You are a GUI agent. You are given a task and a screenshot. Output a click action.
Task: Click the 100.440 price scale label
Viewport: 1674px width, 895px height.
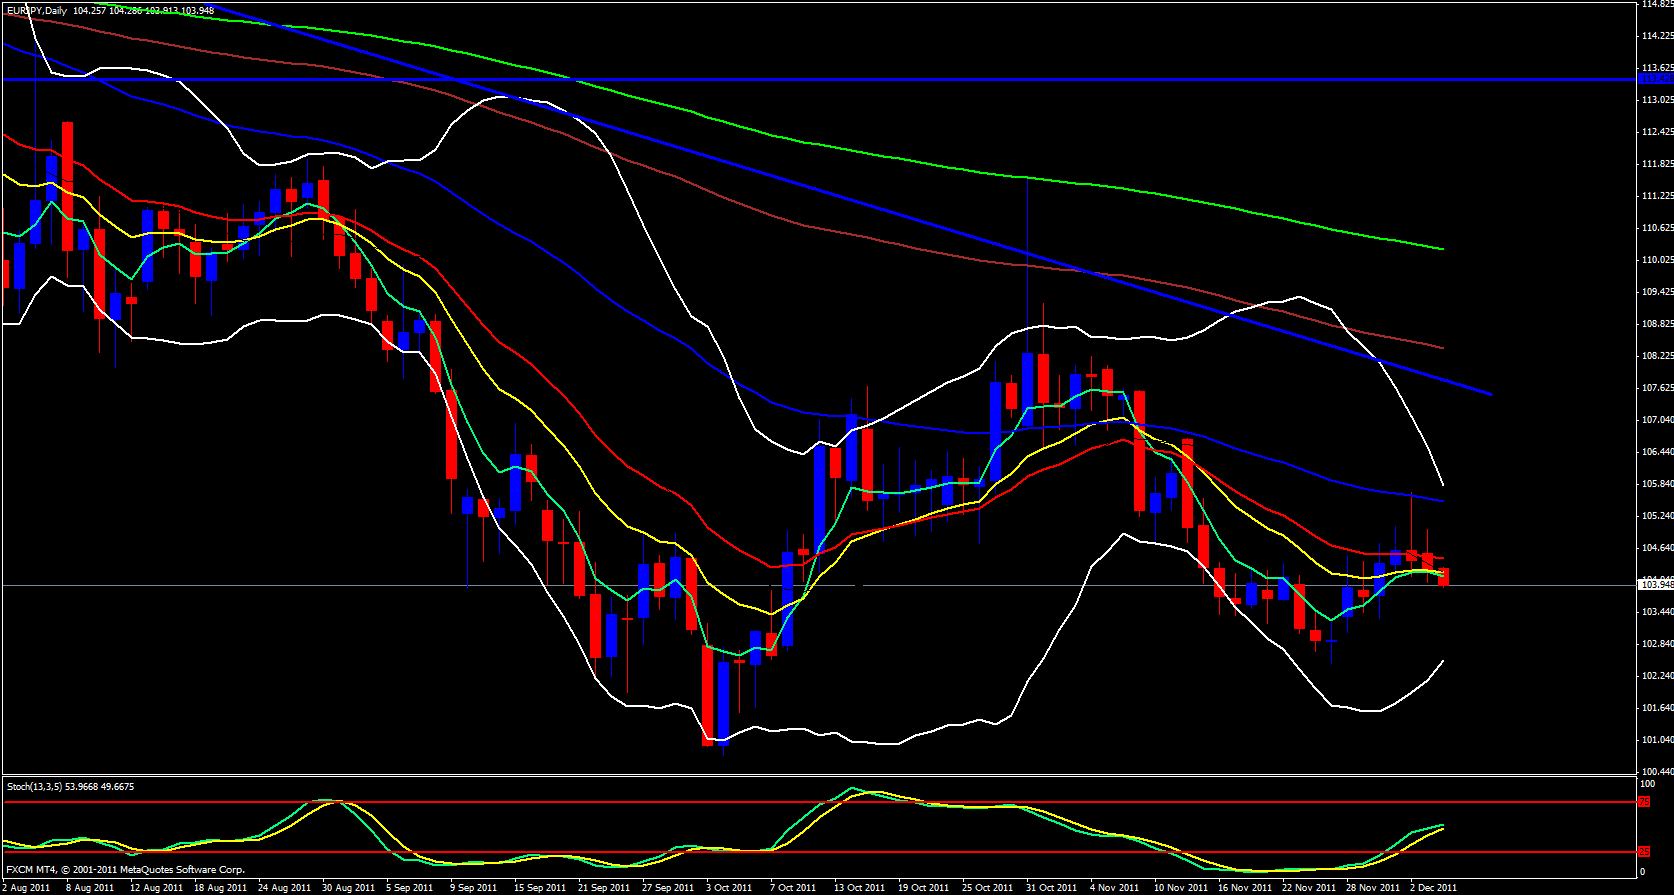pyautogui.click(x=1656, y=772)
